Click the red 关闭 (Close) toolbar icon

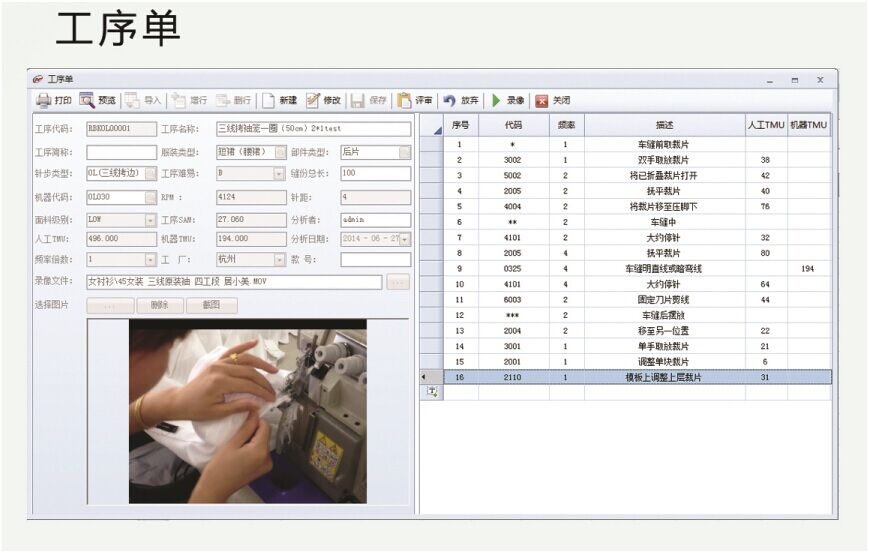click(x=542, y=101)
